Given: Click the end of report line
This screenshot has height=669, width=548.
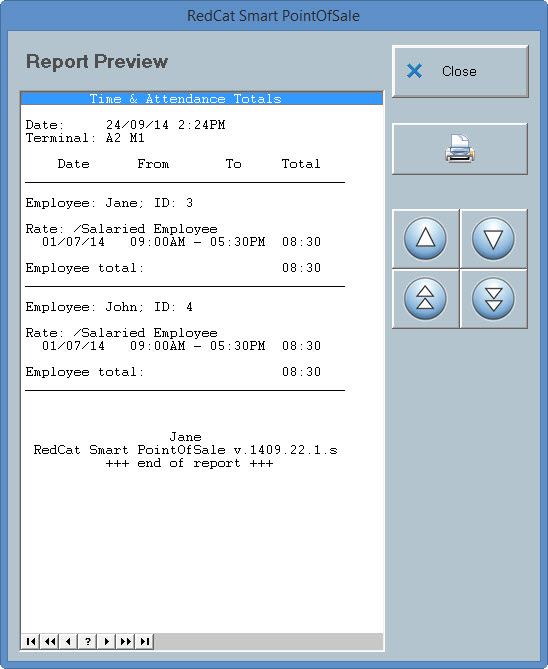Looking at the screenshot, I should click(x=189, y=463).
